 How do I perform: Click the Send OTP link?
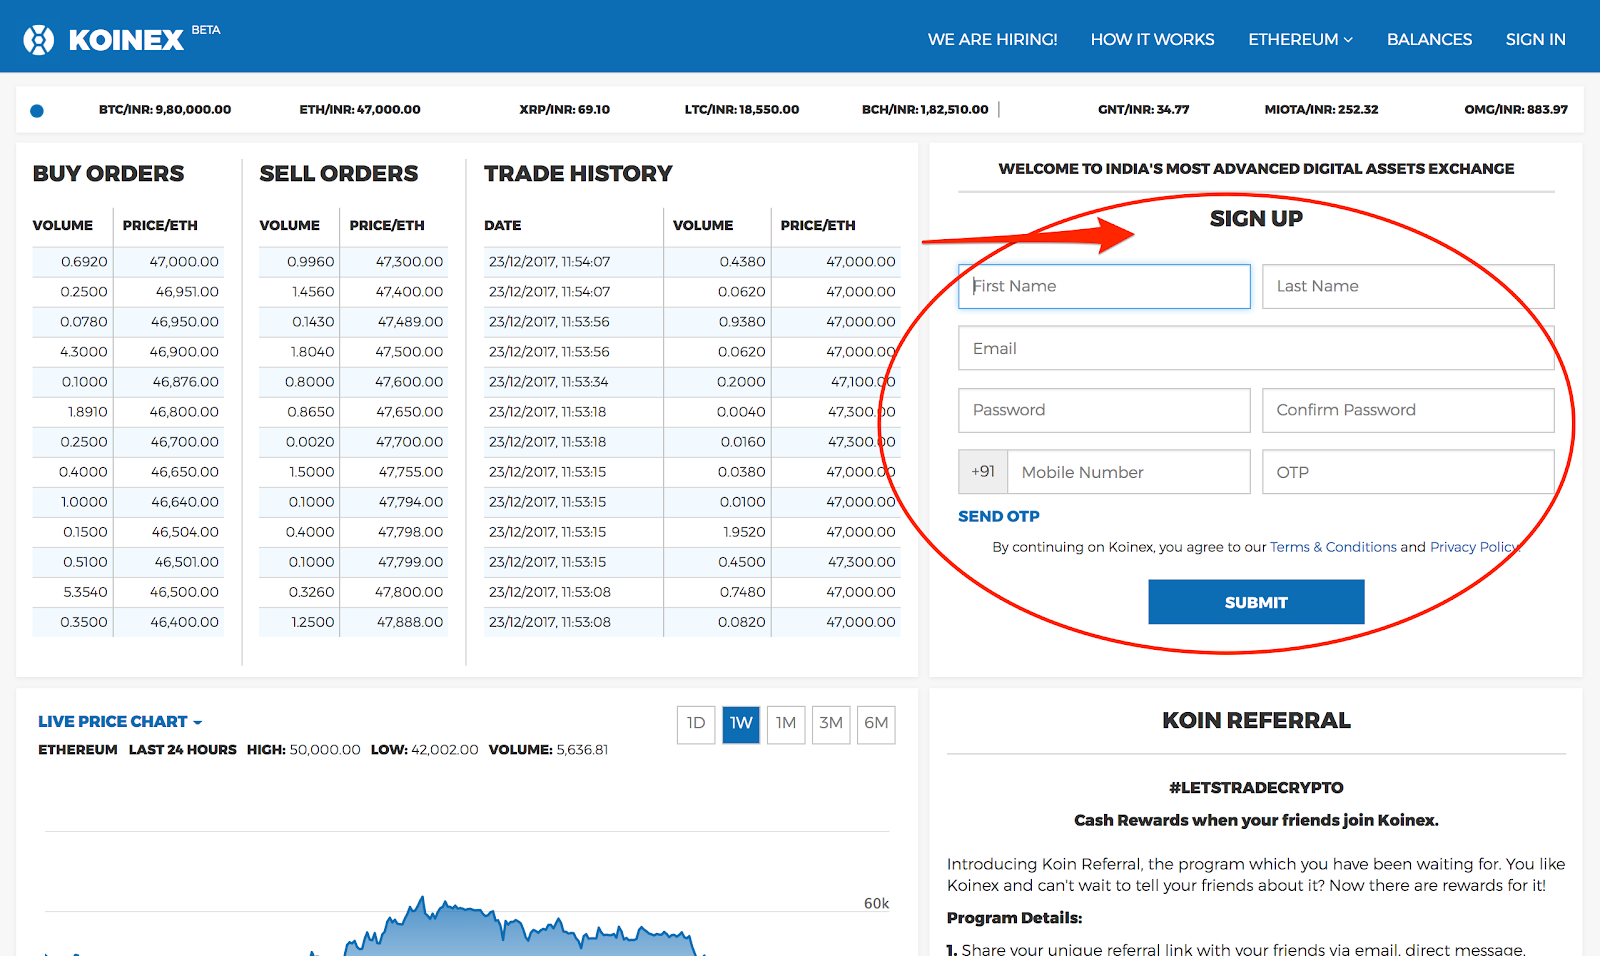(999, 516)
